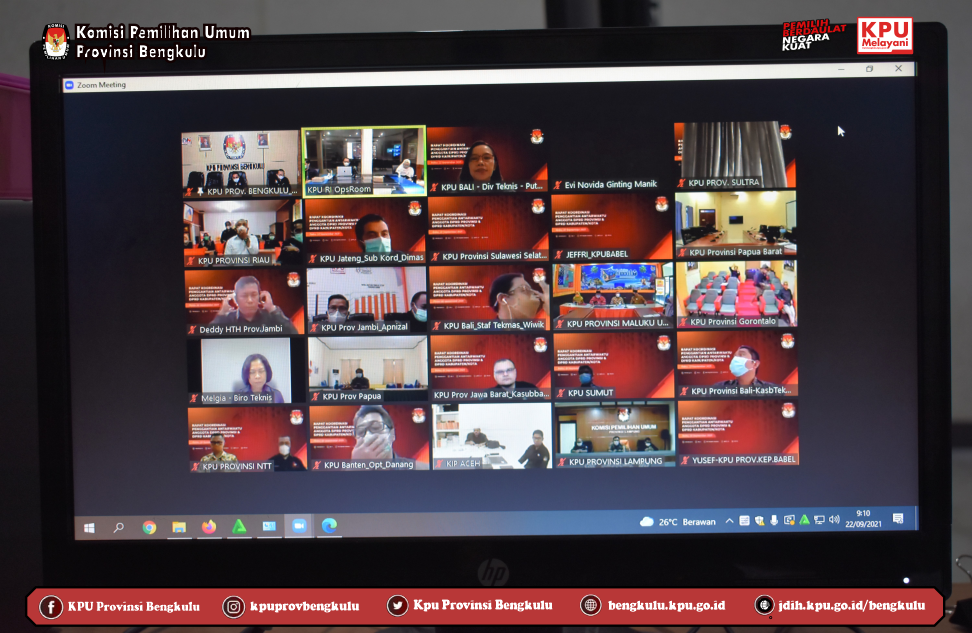Screen dimensions: 972x633
Task: Click the Zoom Meeting window title bar
Action: pyautogui.click(x=450, y=85)
